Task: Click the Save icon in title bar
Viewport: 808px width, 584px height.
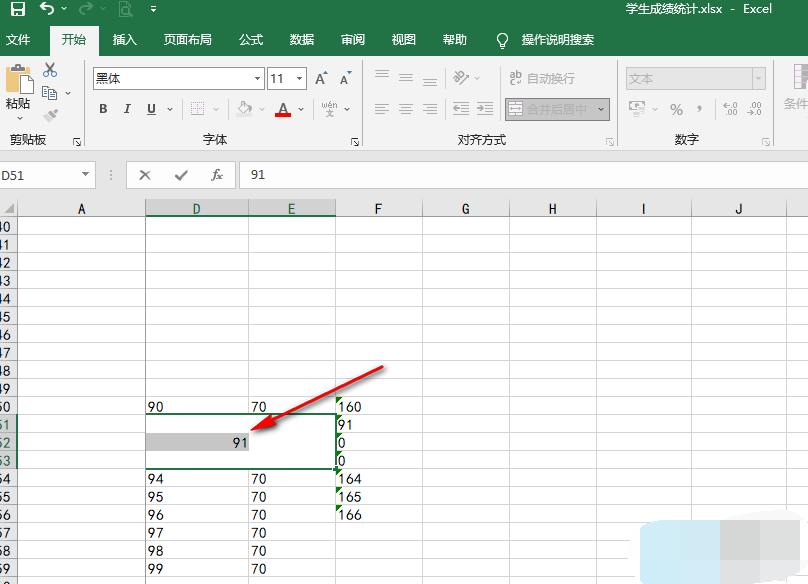Action: point(17,10)
